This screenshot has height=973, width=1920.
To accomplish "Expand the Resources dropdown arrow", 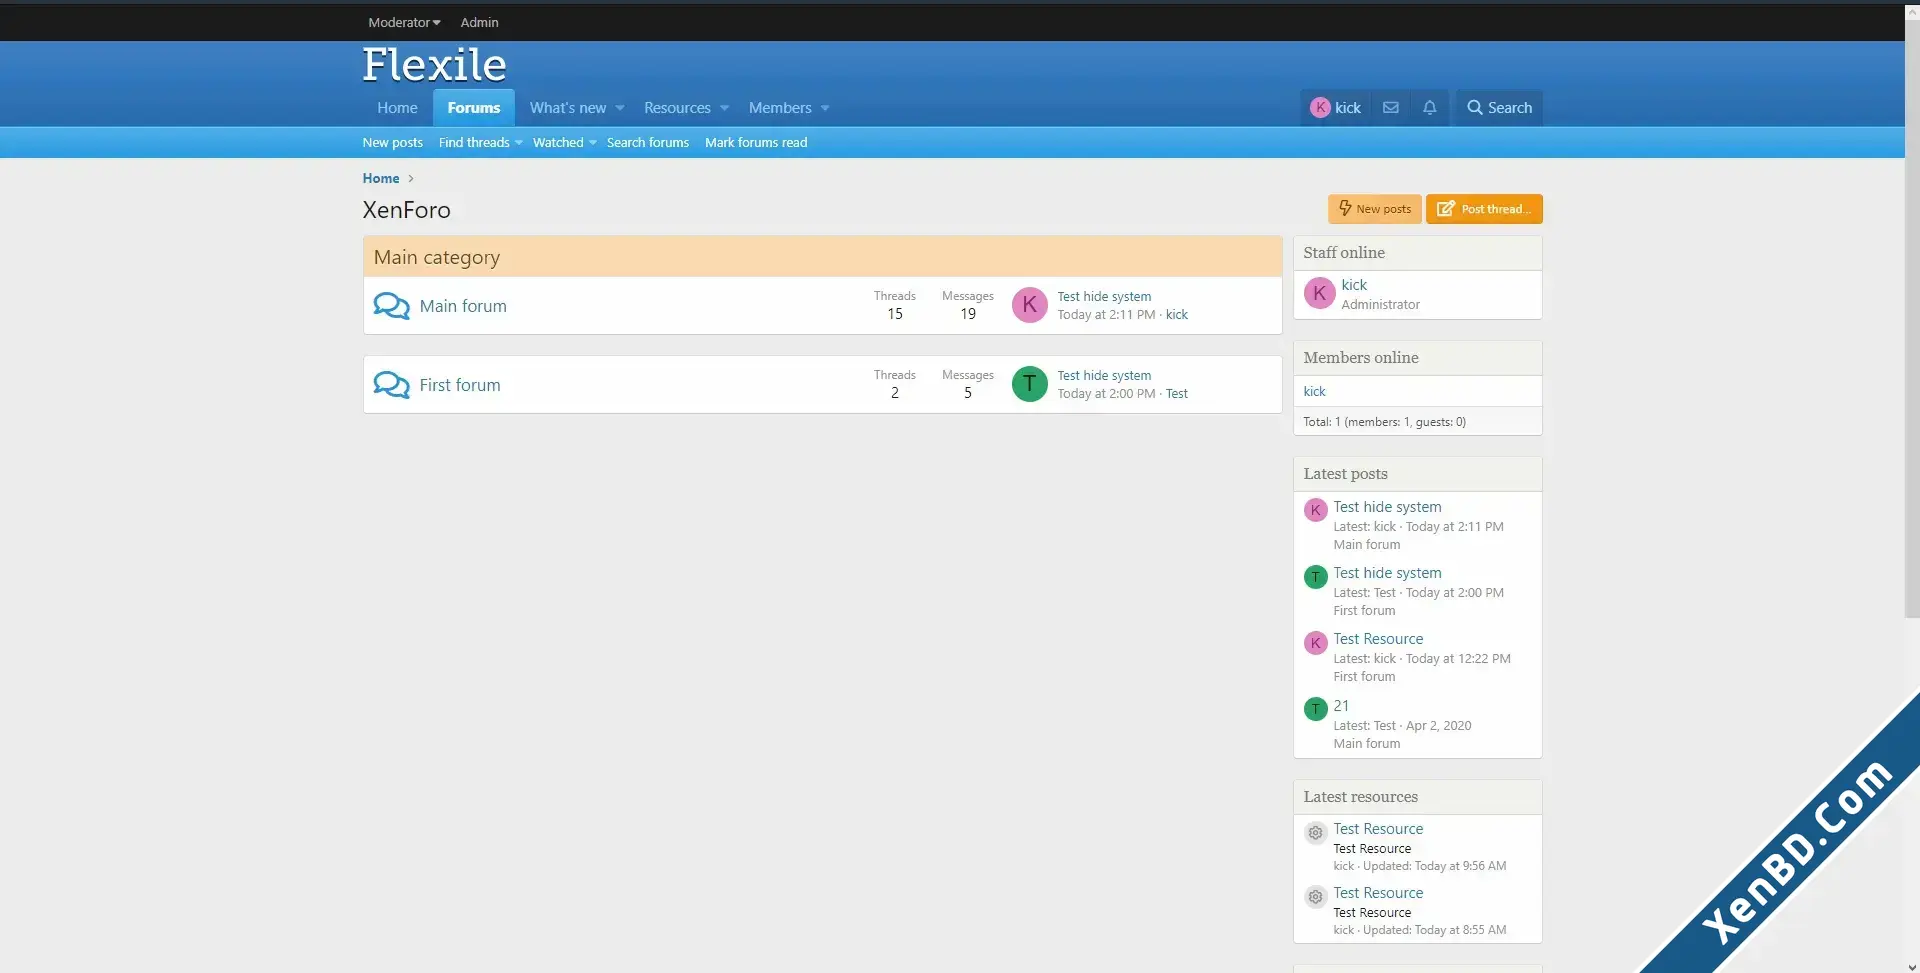I will pyautogui.click(x=725, y=108).
